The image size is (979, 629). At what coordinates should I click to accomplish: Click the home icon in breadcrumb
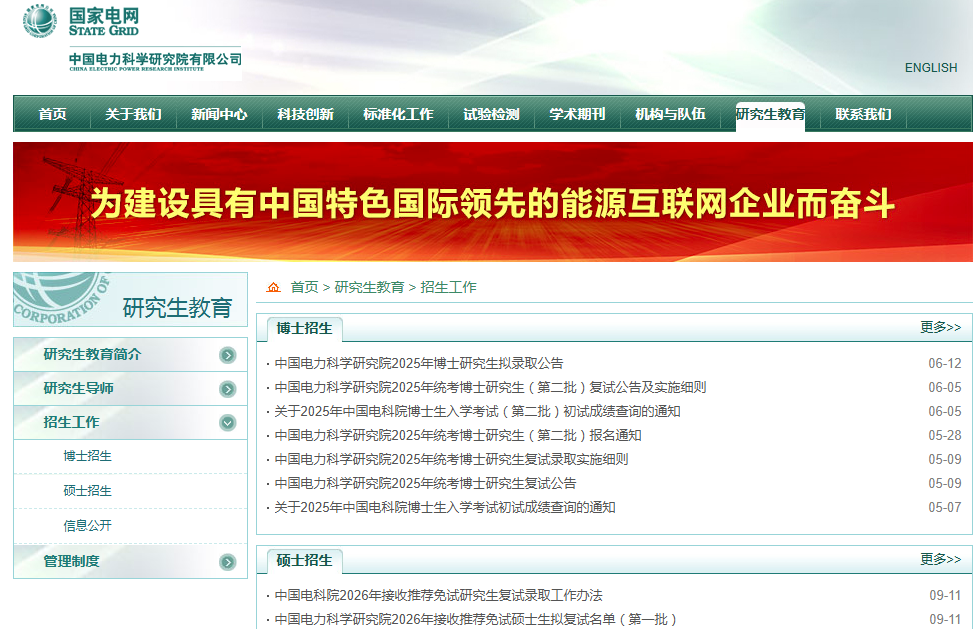(274, 288)
